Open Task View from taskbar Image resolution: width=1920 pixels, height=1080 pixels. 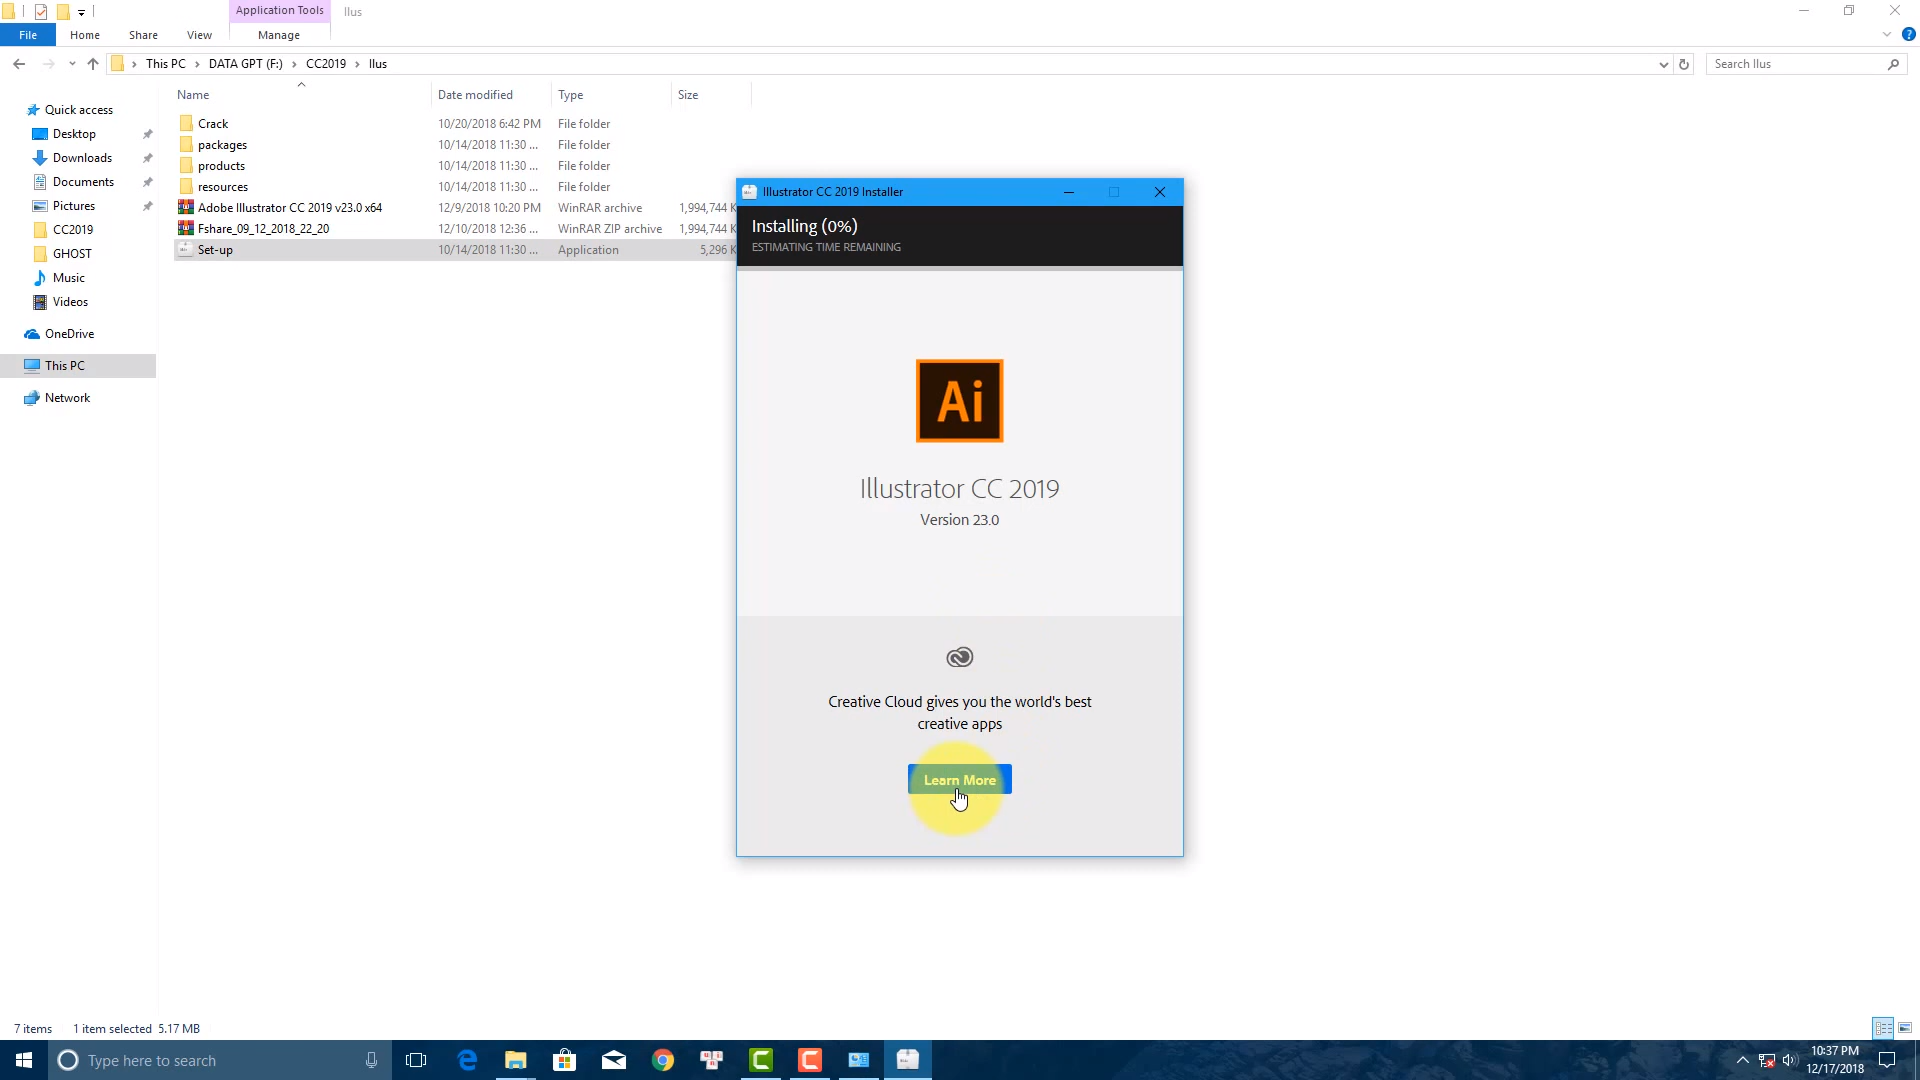click(x=416, y=1060)
